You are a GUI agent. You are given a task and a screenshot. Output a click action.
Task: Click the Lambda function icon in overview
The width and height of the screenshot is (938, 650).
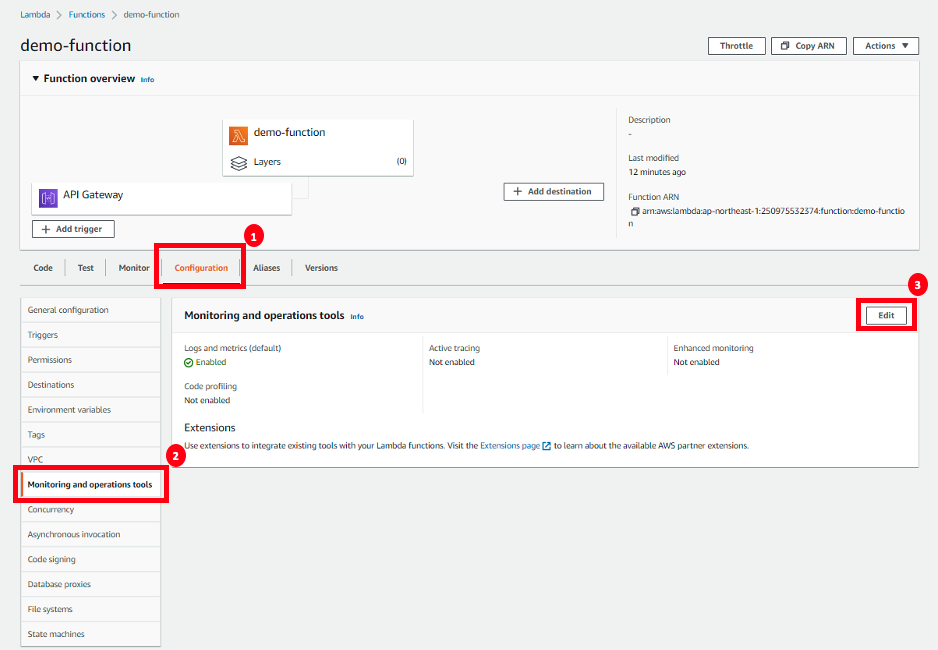238,136
